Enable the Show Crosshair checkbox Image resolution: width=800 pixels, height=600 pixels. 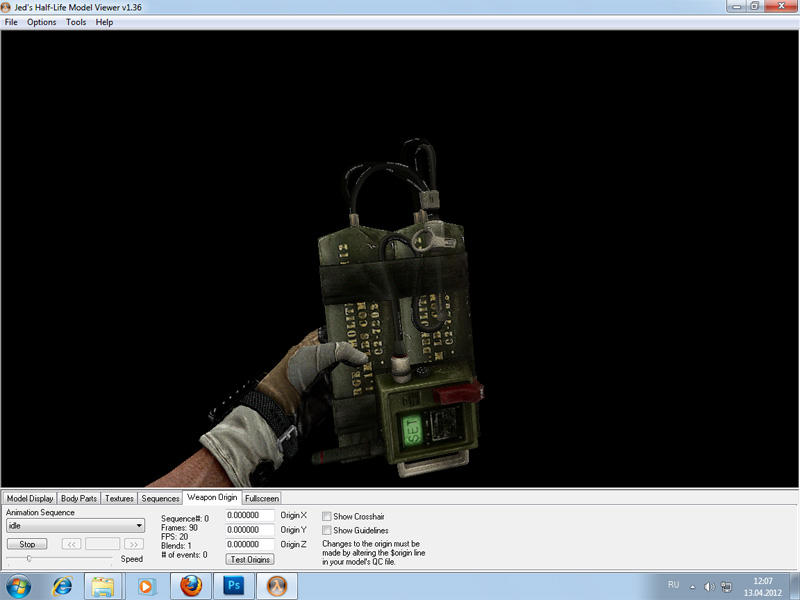point(327,516)
